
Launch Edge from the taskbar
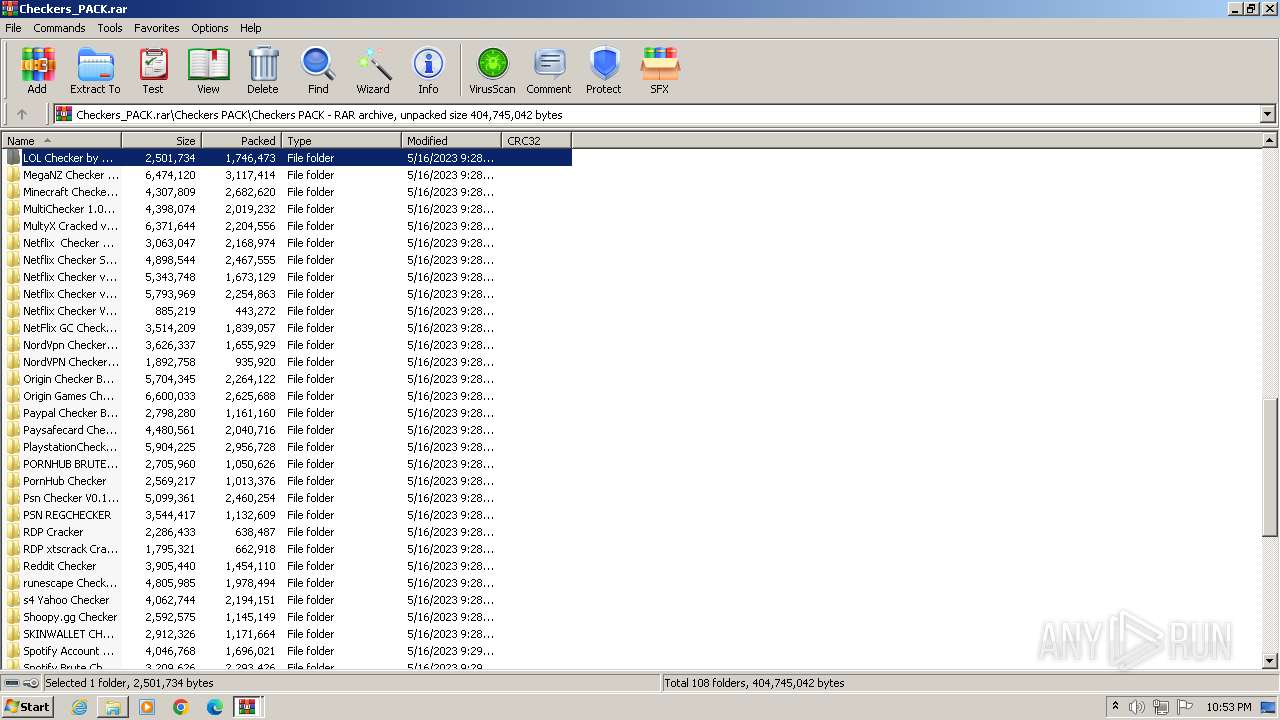[x=215, y=707]
